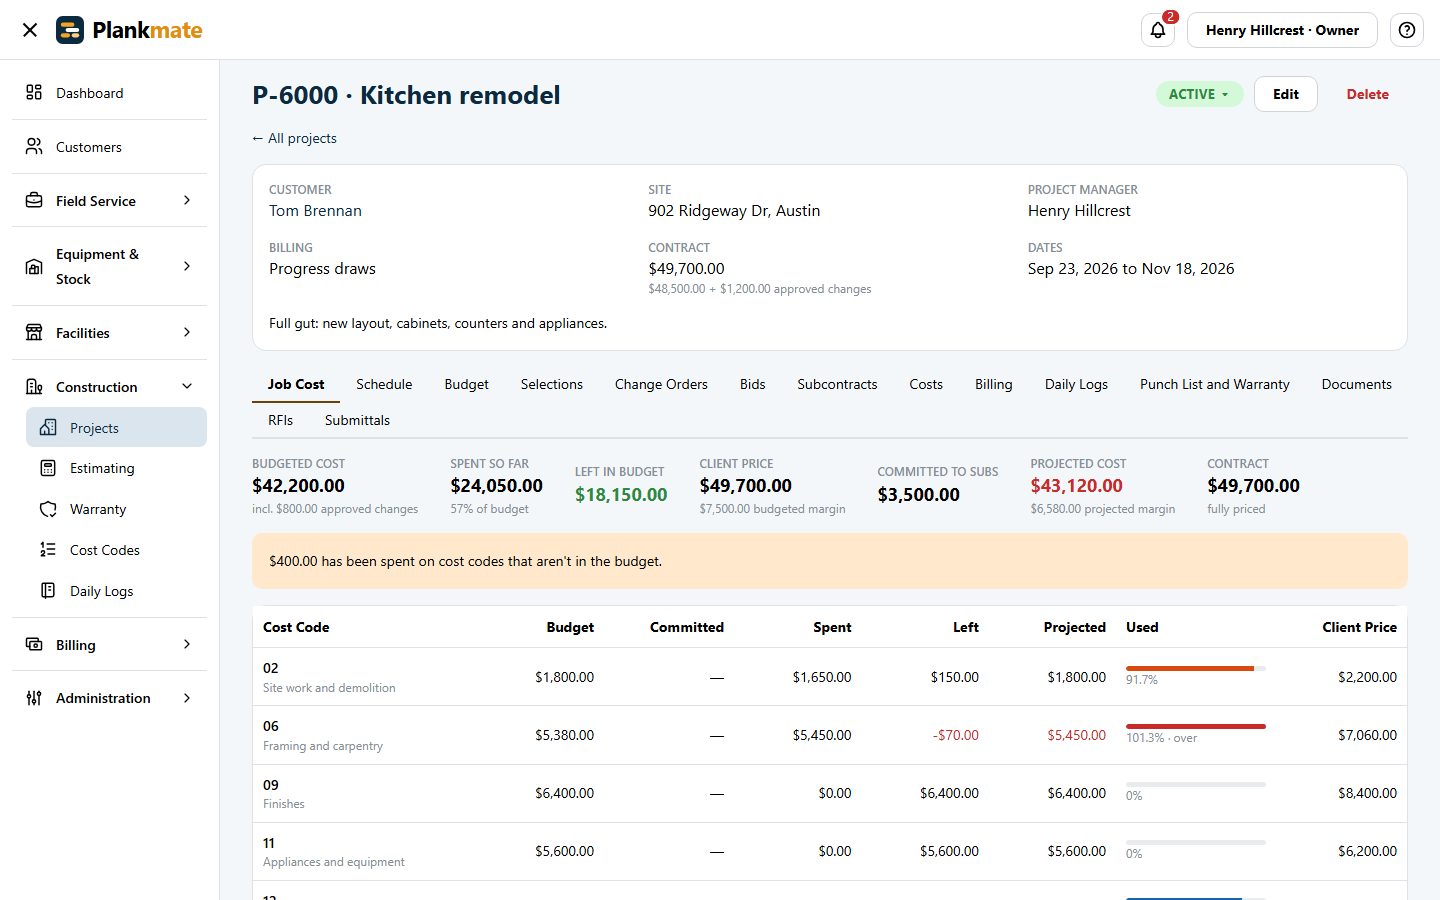Click the Facilities storefront icon
Screen dimensions: 1440x900
pyautogui.click(x=34, y=332)
